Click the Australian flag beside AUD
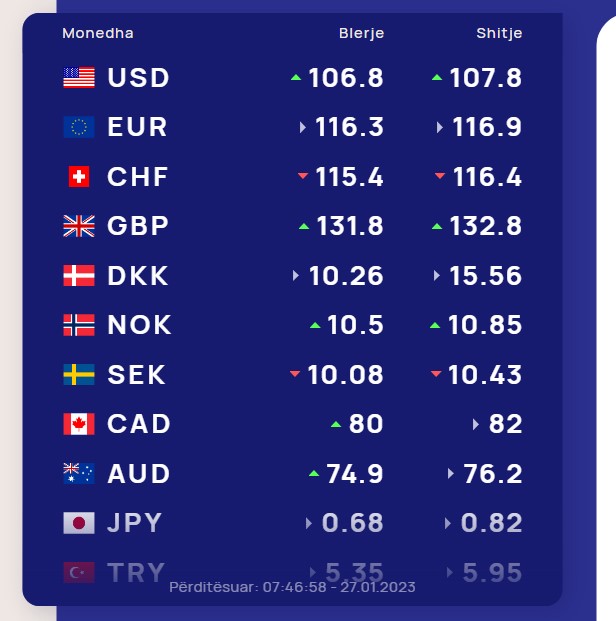The width and height of the screenshot is (616, 621). click(x=79, y=473)
